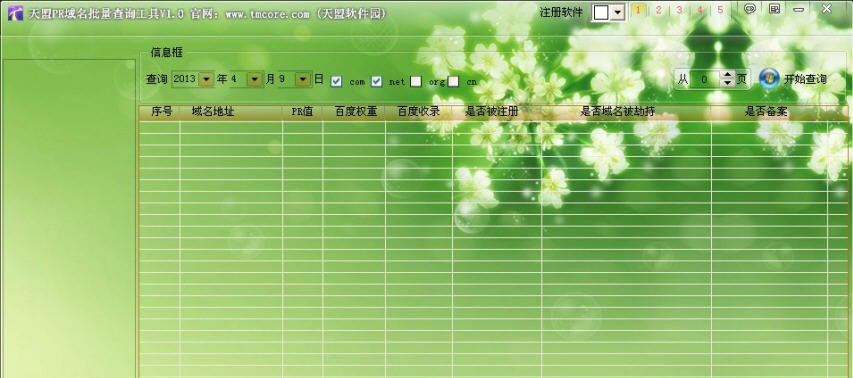This screenshot has width=853, height=378.
Task: Click the app logo icon in title bar
Action: [x=15, y=13]
